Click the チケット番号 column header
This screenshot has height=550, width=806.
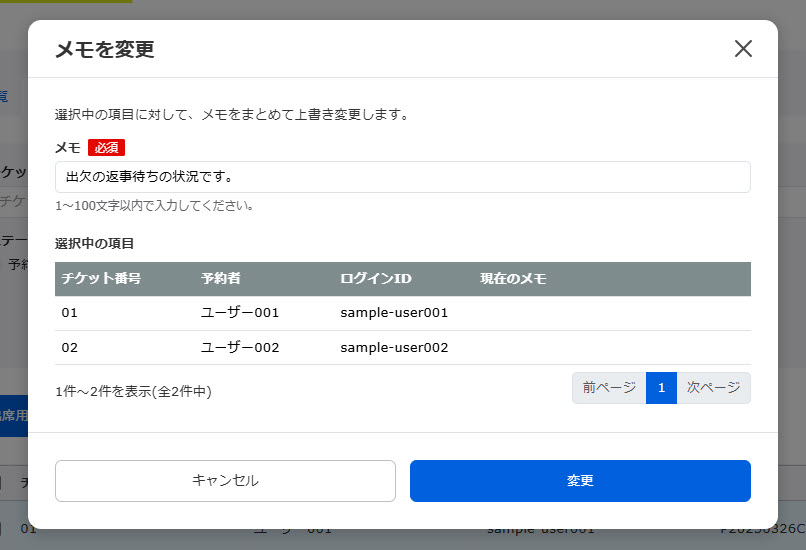101,279
